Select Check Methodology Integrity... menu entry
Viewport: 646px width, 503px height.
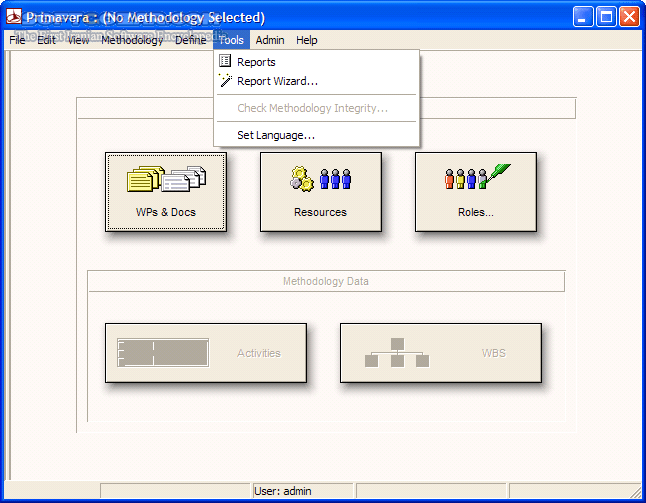[x=312, y=108]
